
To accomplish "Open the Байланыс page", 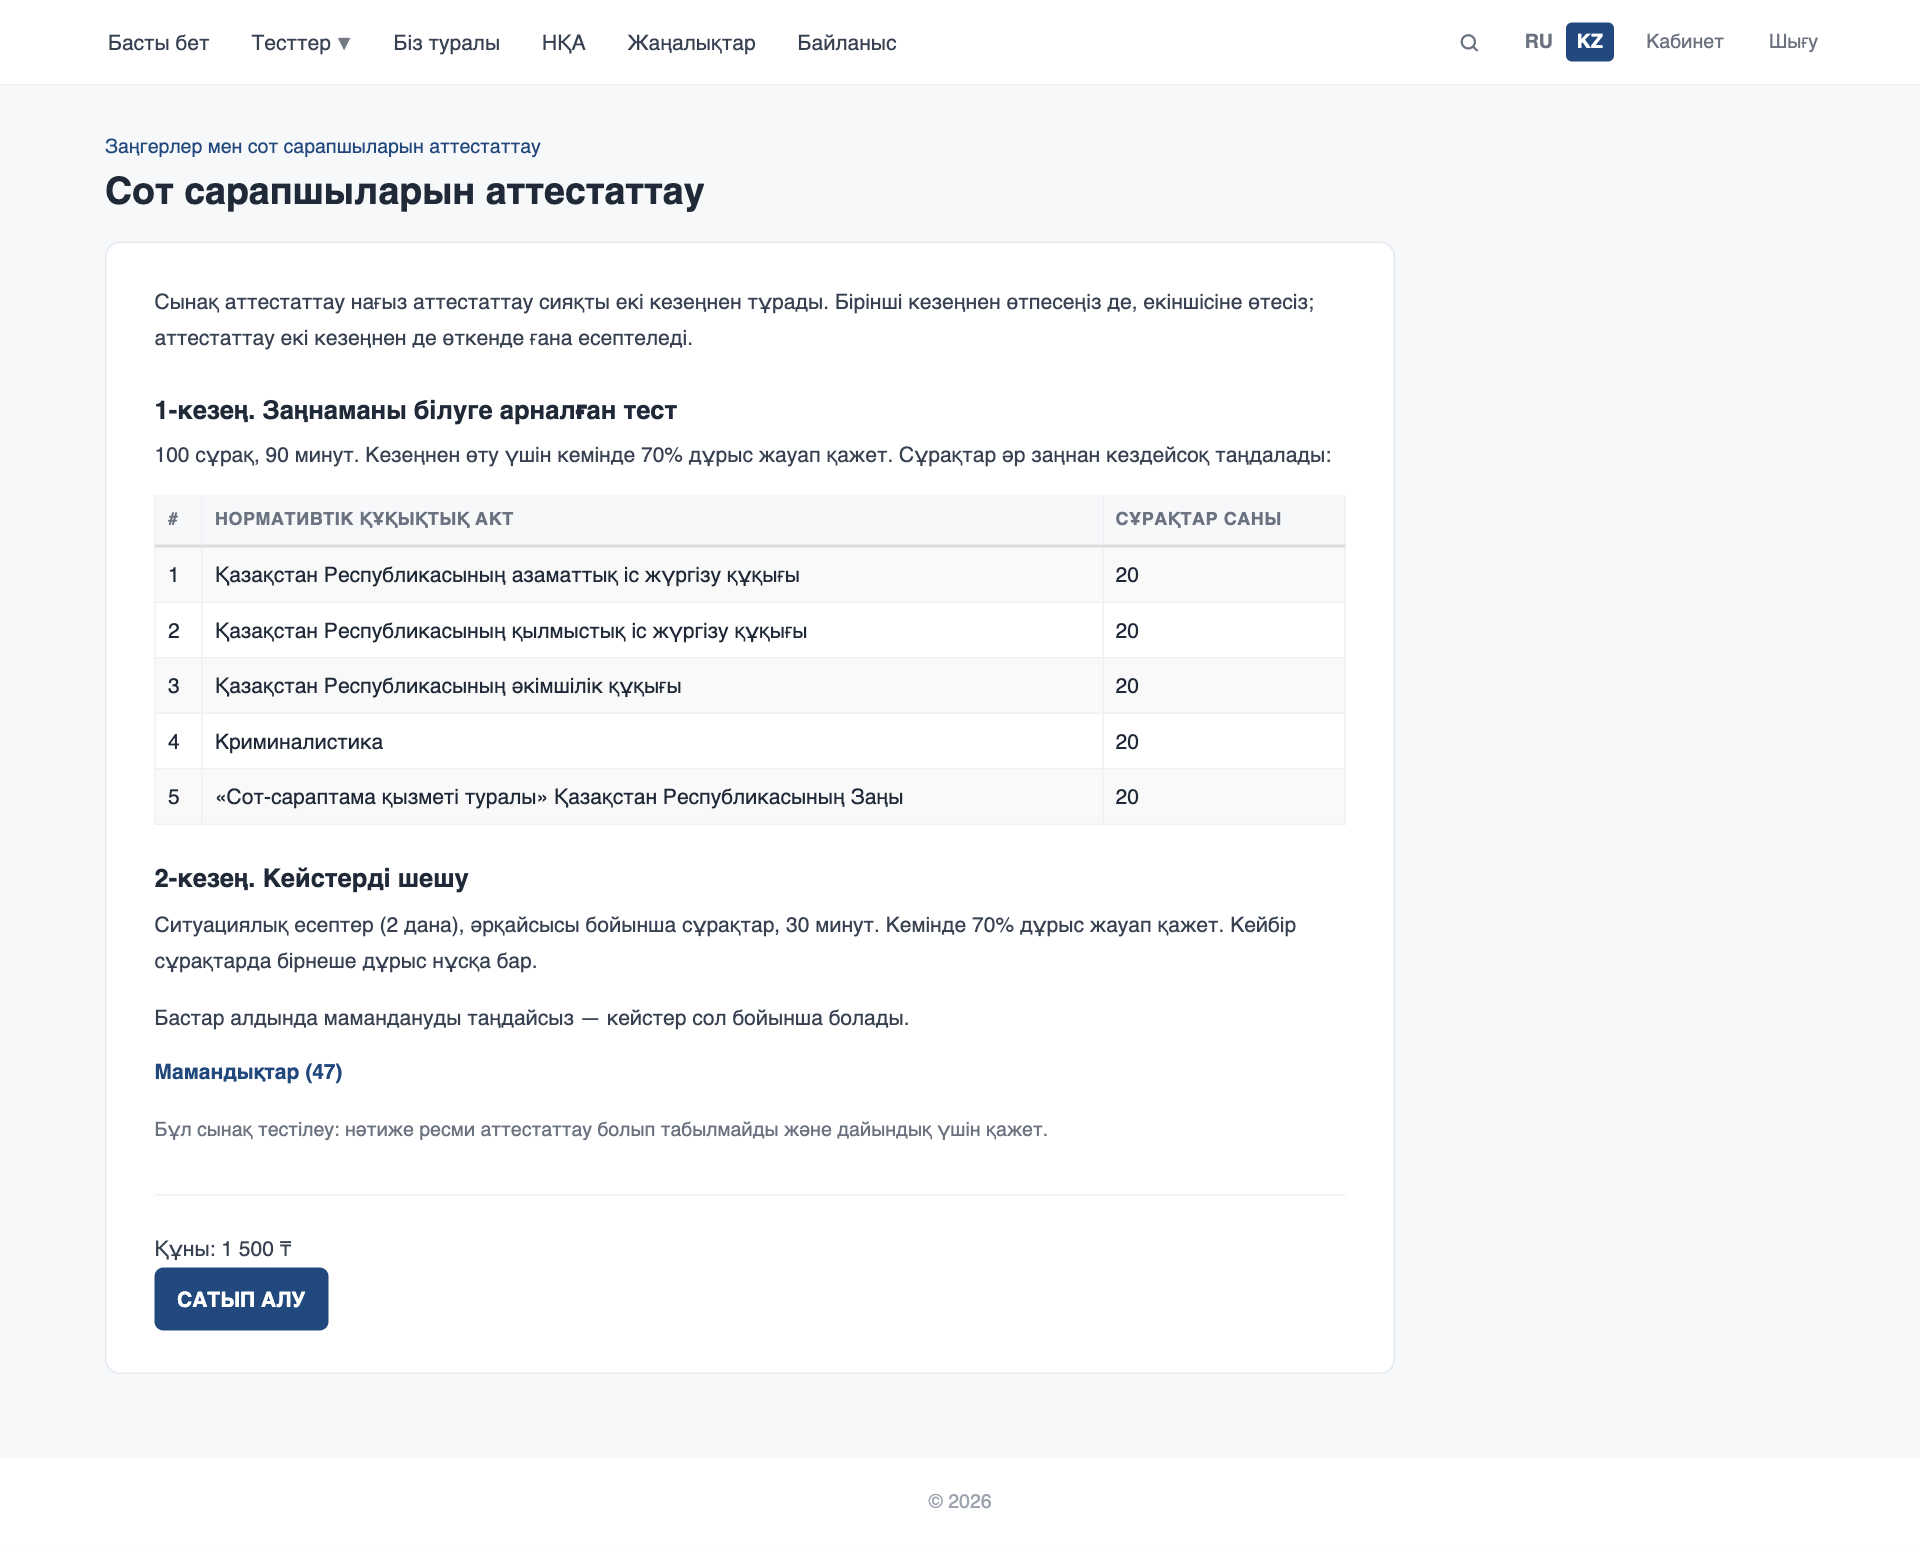I will (846, 43).
